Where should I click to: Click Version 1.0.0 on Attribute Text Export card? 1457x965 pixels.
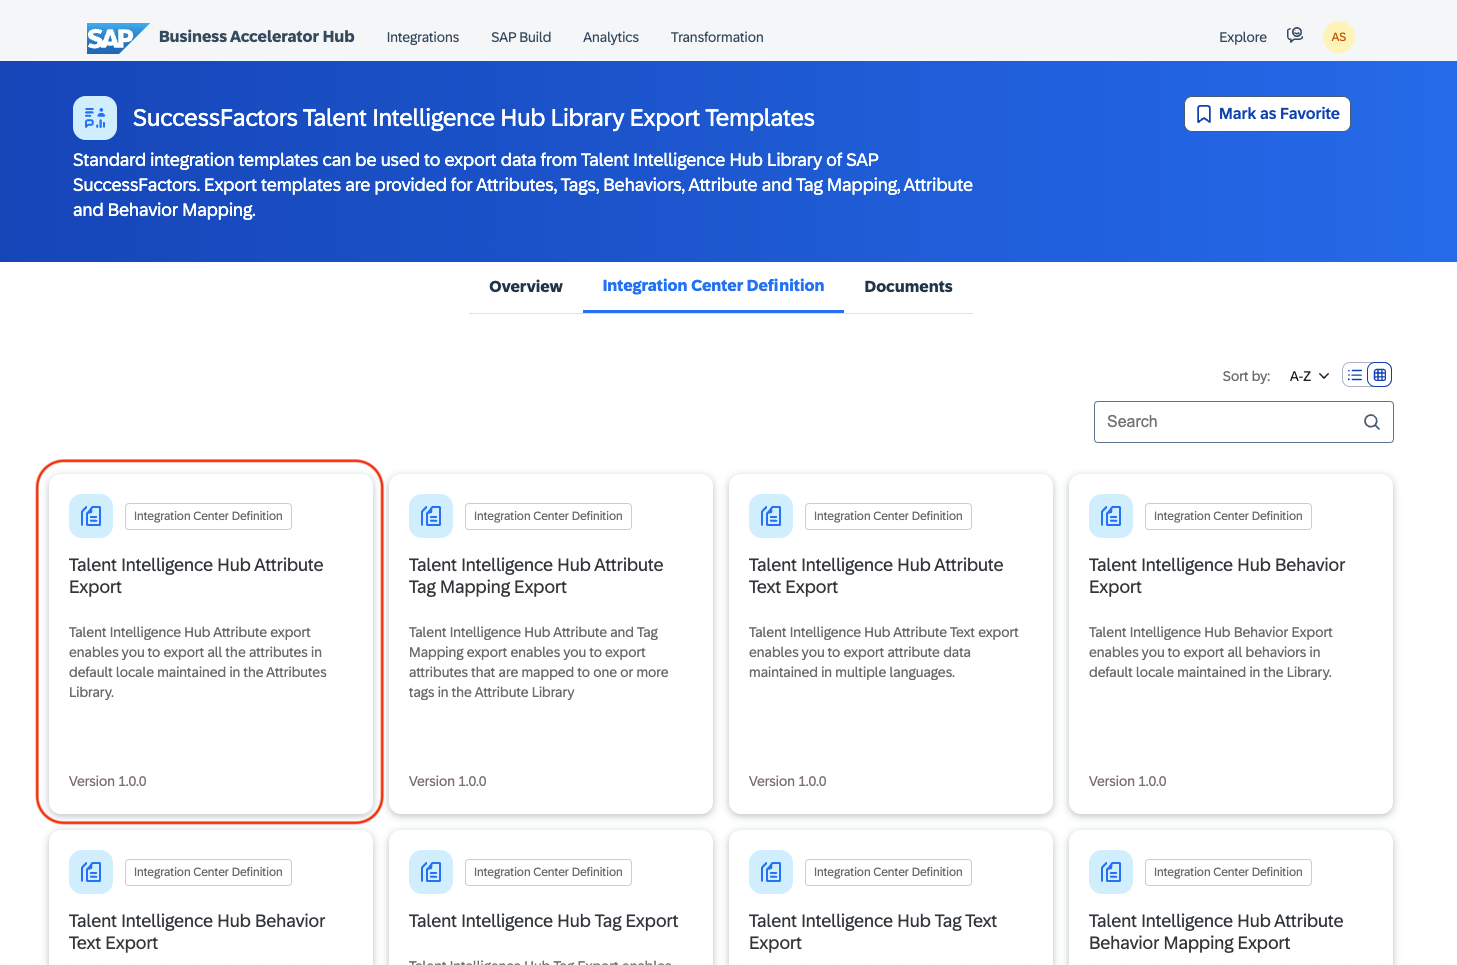pyautogui.click(x=788, y=781)
